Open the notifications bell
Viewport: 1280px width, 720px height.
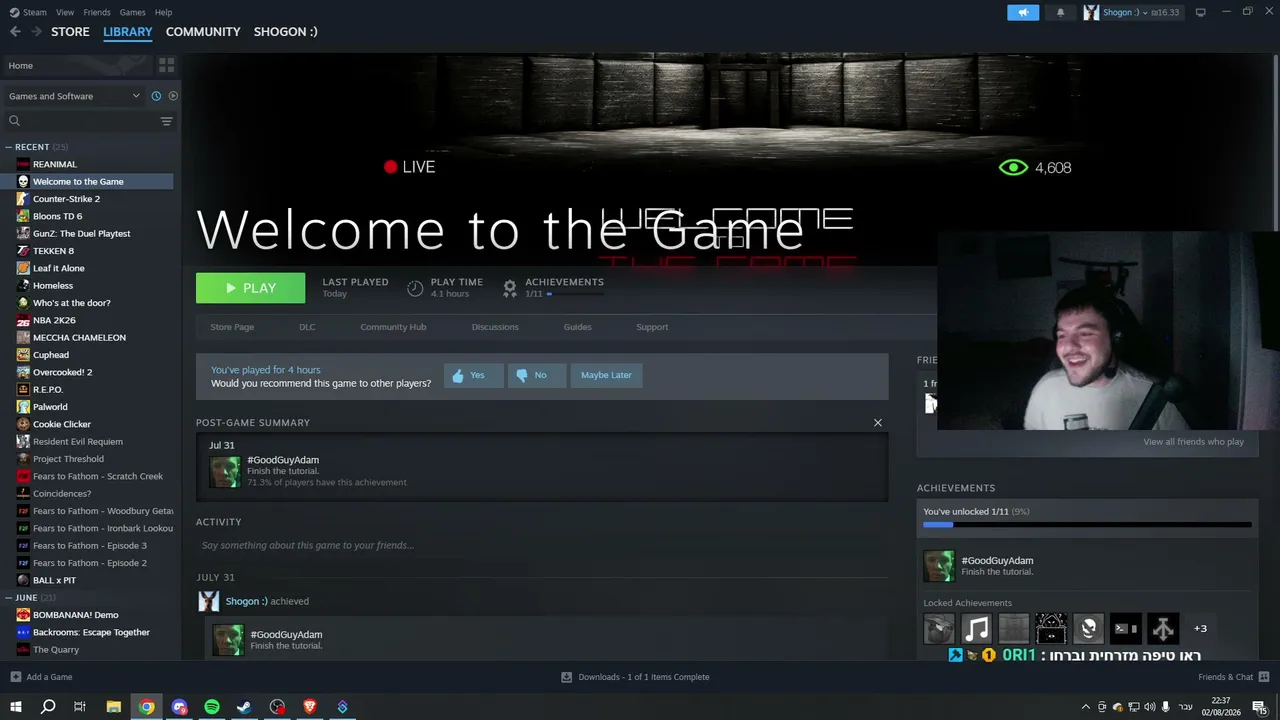[1060, 12]
